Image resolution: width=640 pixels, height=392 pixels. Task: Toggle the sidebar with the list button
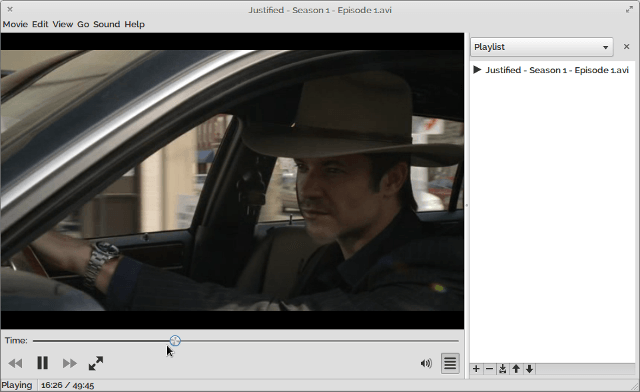[x=450, y=363]
